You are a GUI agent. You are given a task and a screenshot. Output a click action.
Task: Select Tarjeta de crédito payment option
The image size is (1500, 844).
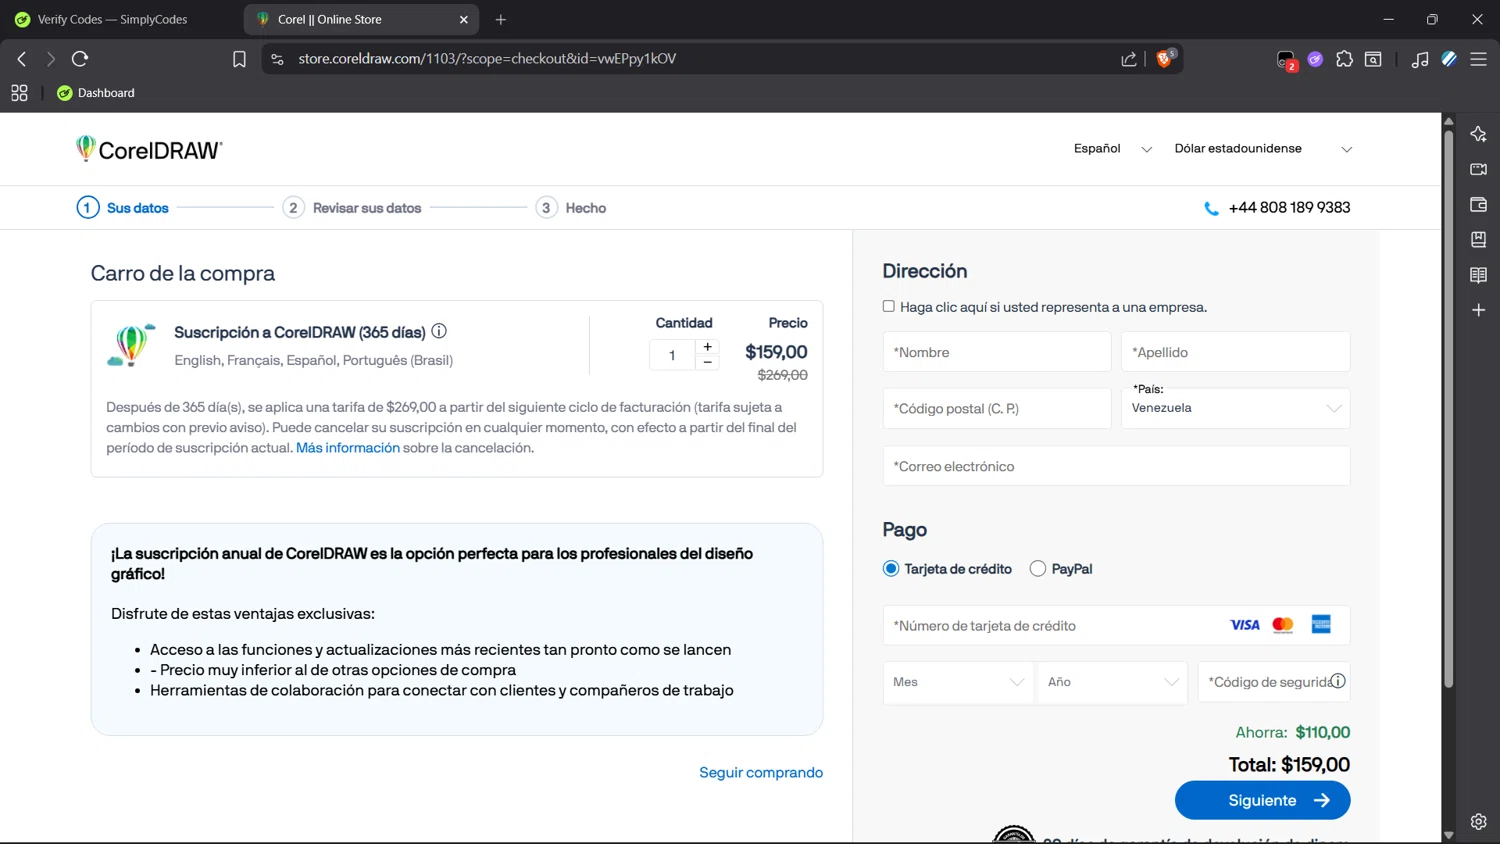(x=891, y=569)
